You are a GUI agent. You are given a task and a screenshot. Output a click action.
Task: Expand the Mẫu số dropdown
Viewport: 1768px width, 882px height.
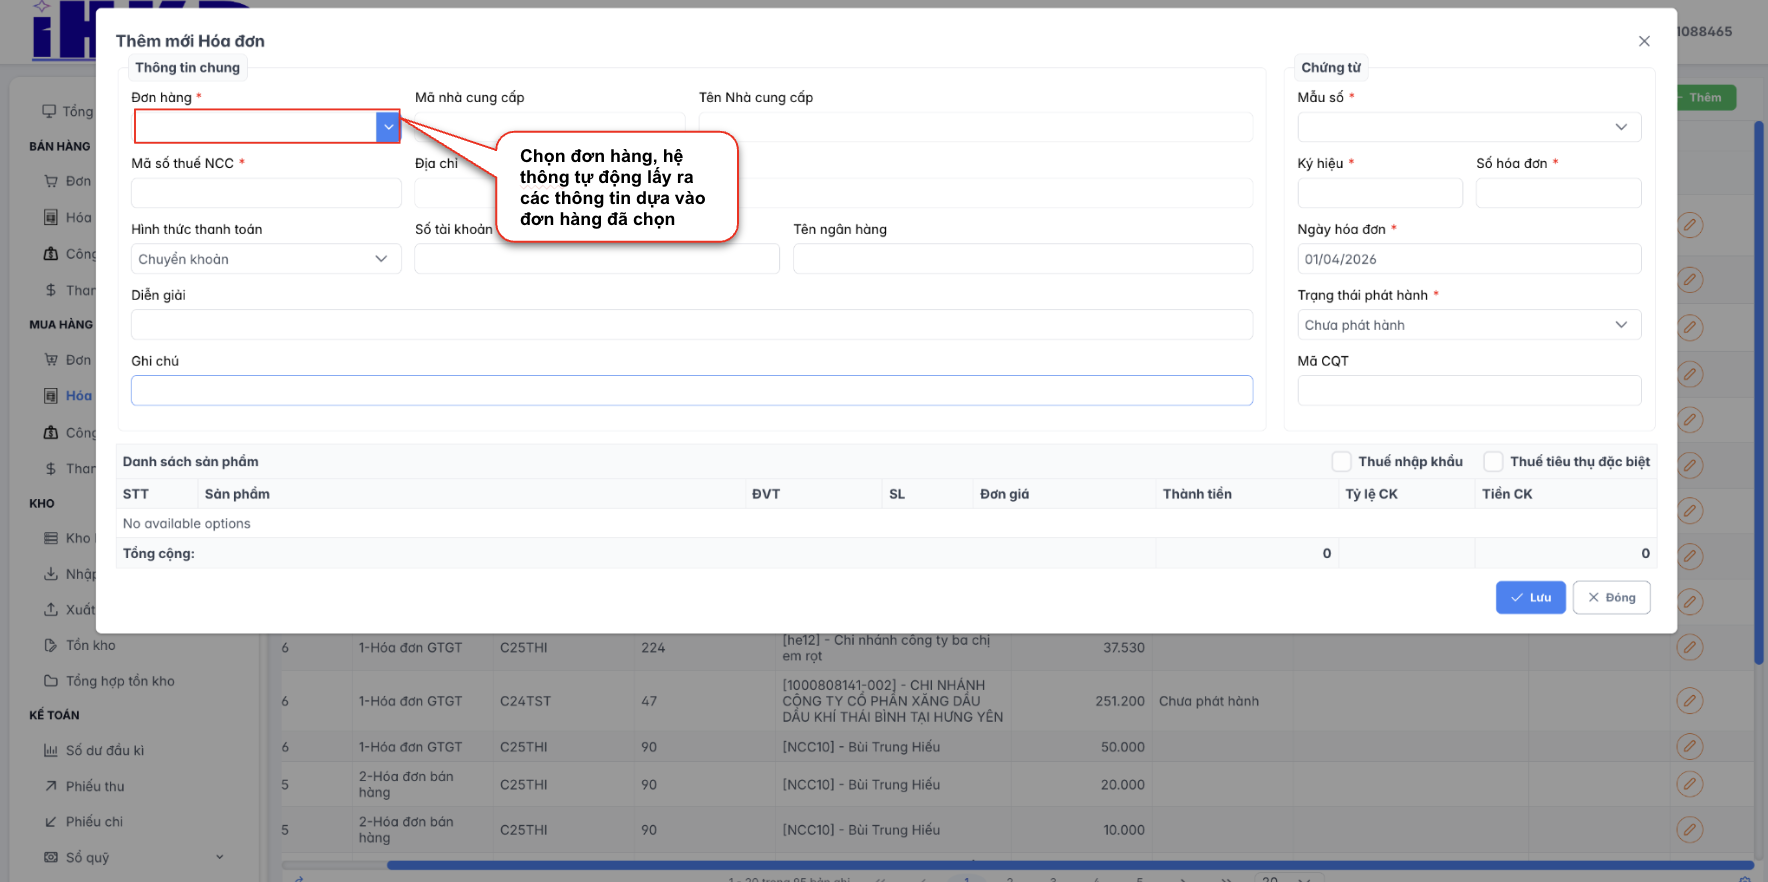pos(1620,127)
